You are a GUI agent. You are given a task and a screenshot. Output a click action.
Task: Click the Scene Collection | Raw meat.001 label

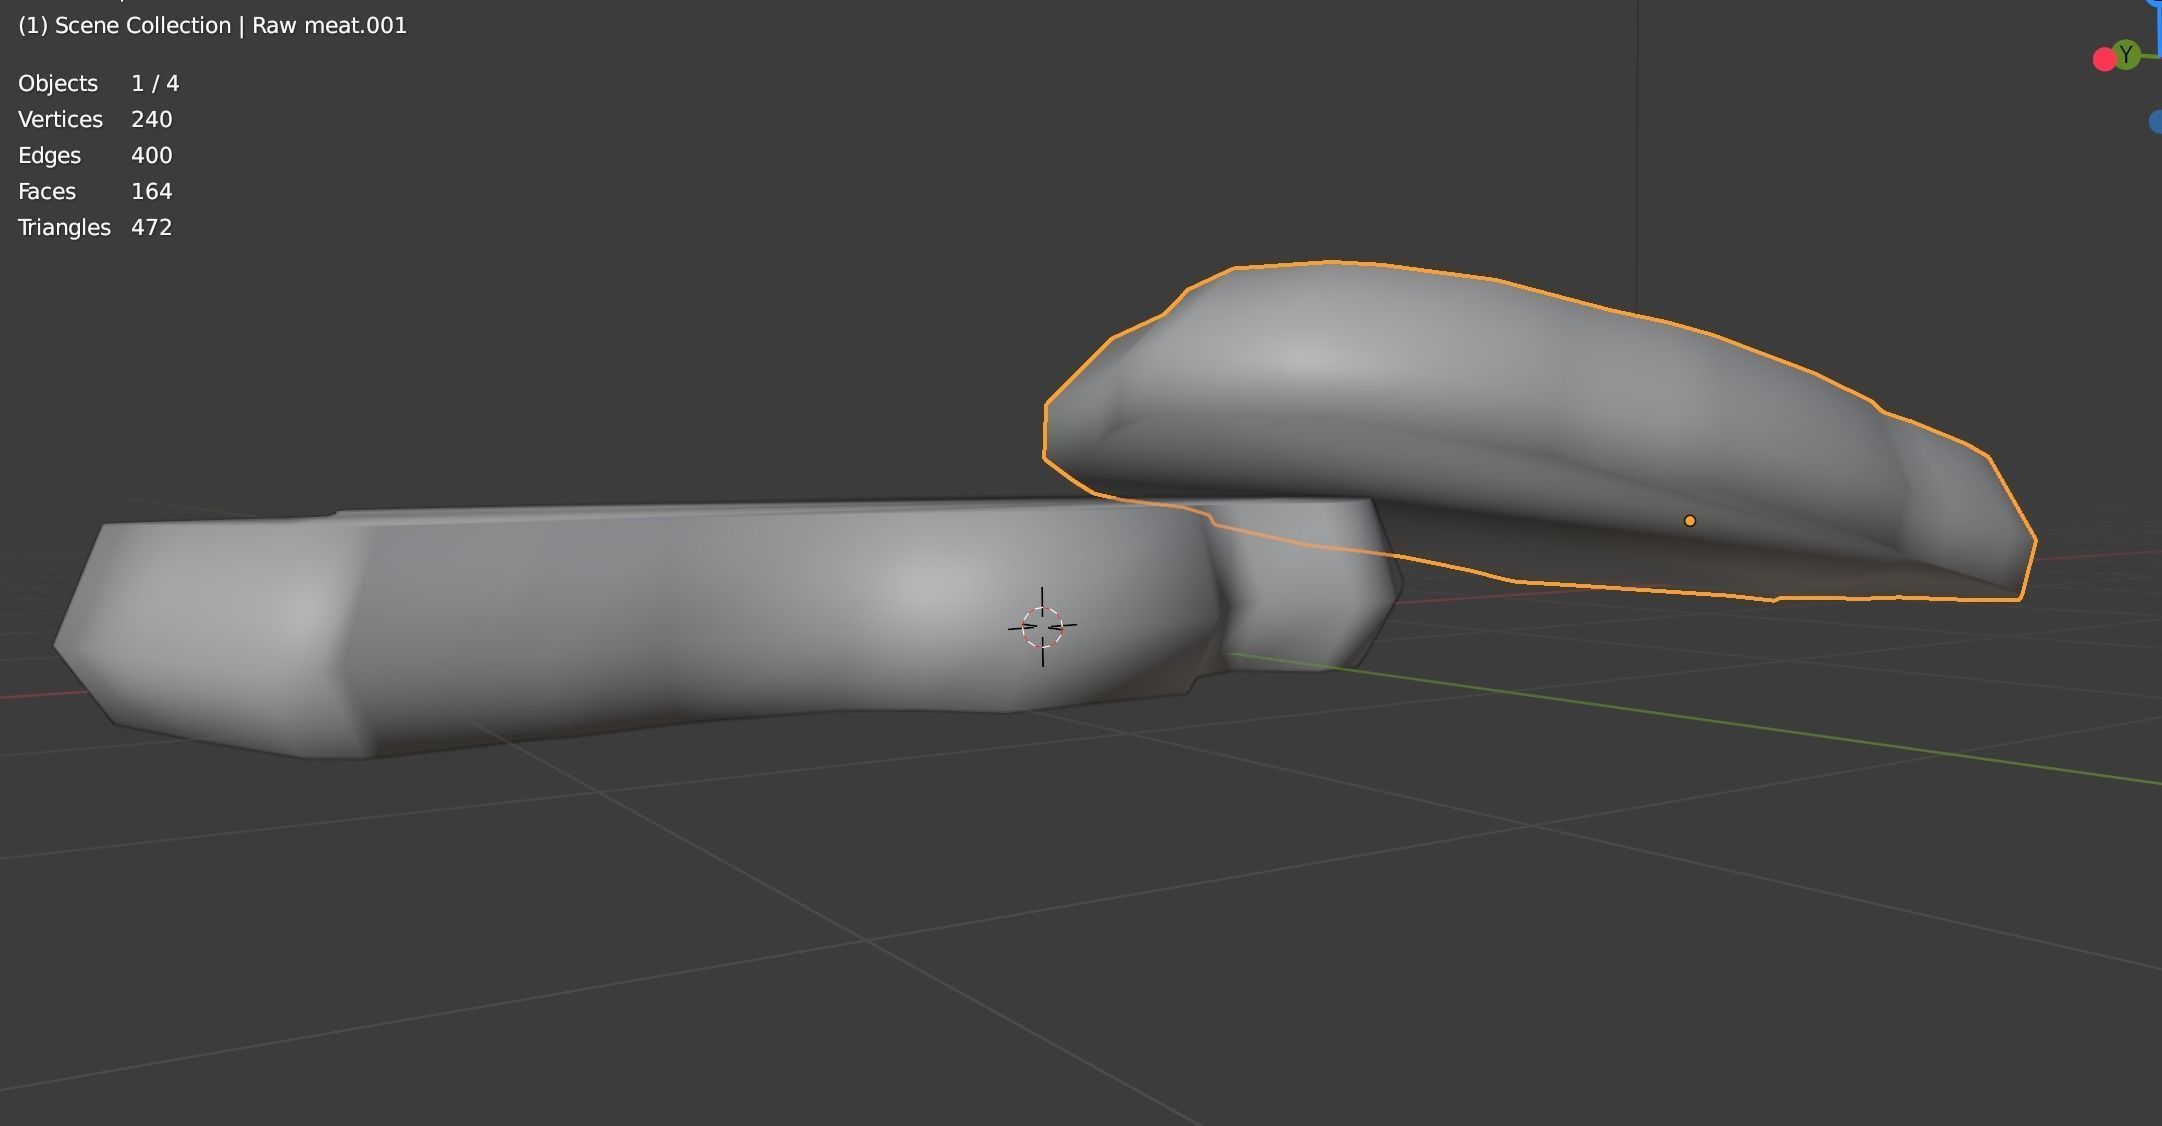point(212,25)
